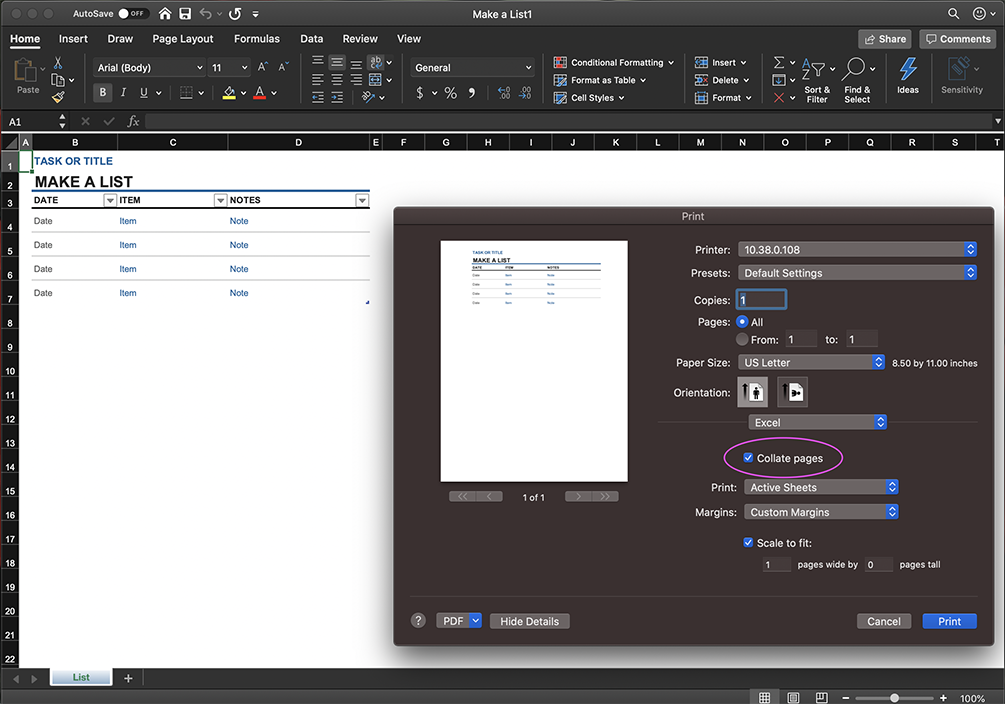Click the zoom slider in the status bar
This screenshot has width=1005, height=704.
[x=894, y=698]
